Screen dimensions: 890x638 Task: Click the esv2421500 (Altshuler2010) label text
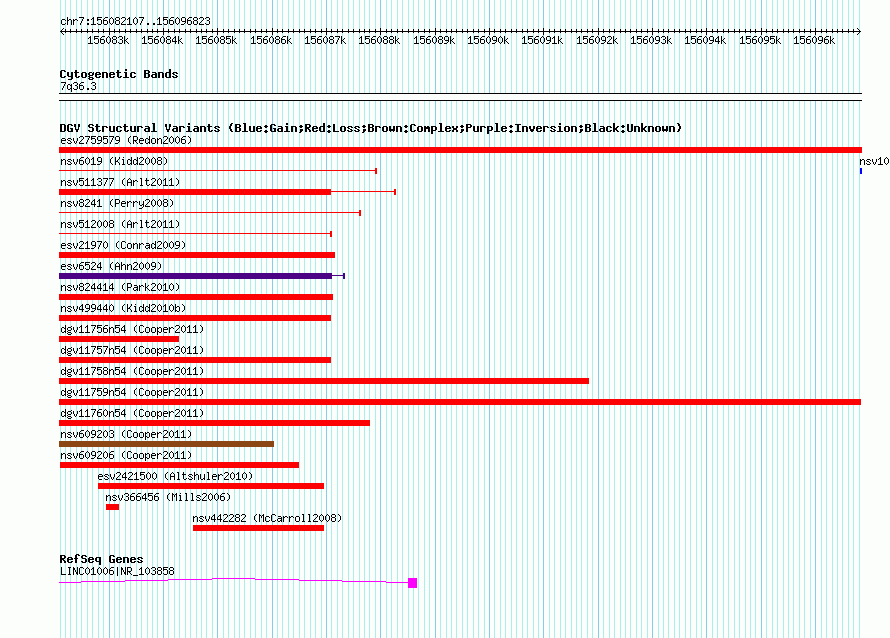point(175,476)
